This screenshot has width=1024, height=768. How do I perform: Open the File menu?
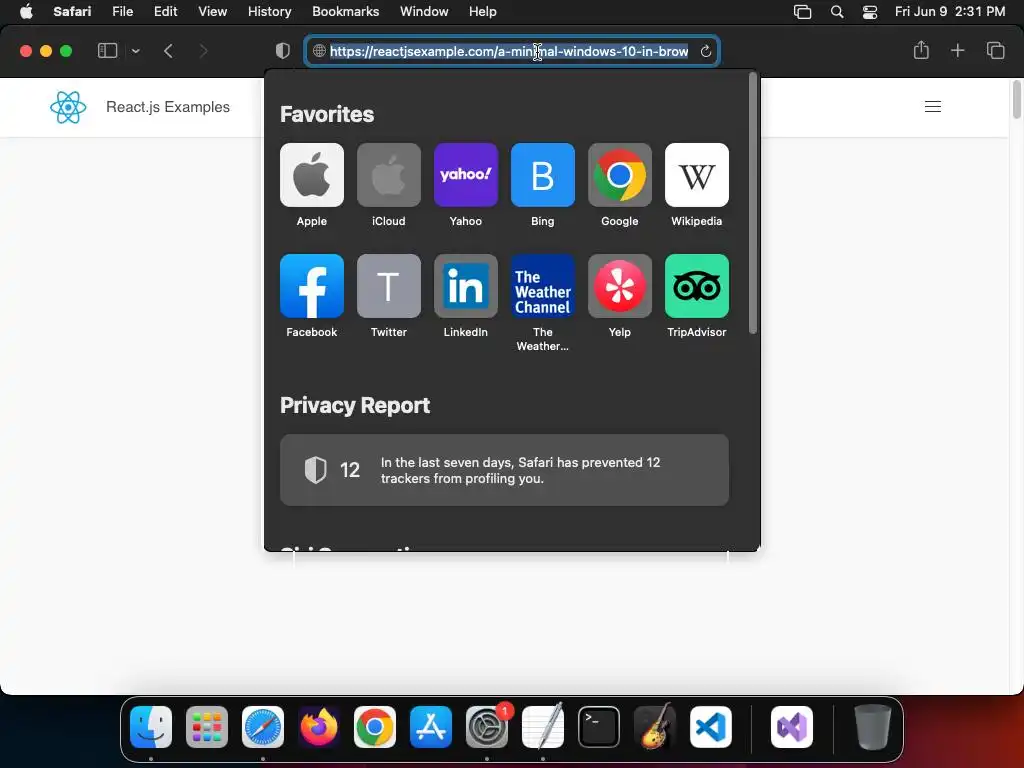(x=123, y=12)
